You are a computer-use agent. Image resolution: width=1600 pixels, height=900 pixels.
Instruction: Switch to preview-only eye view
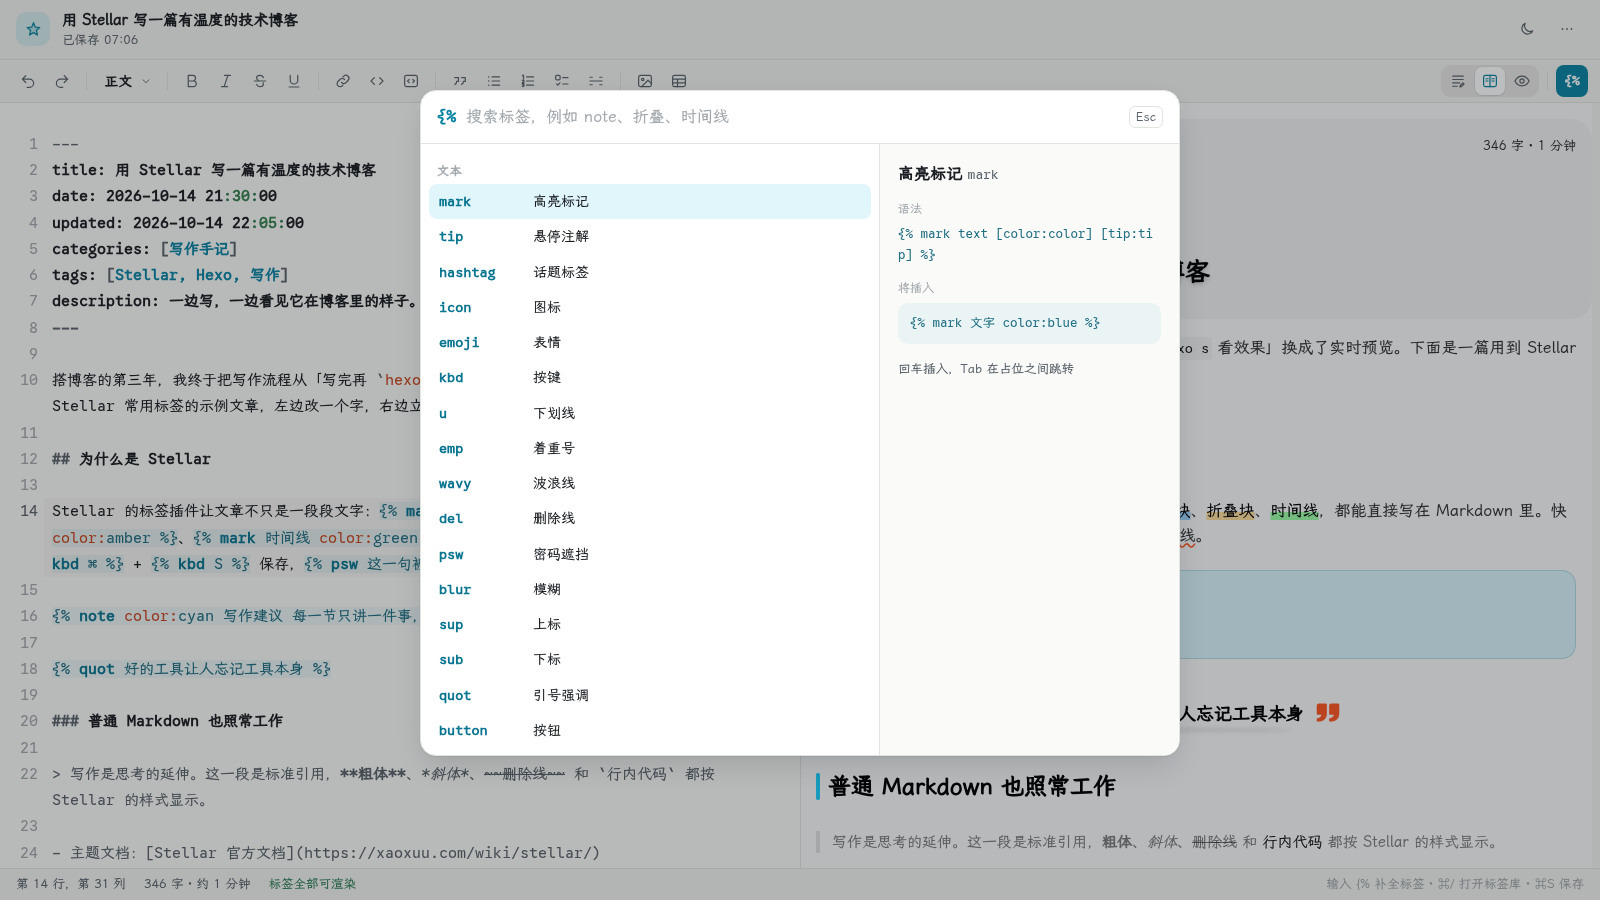pos(1522,81)
